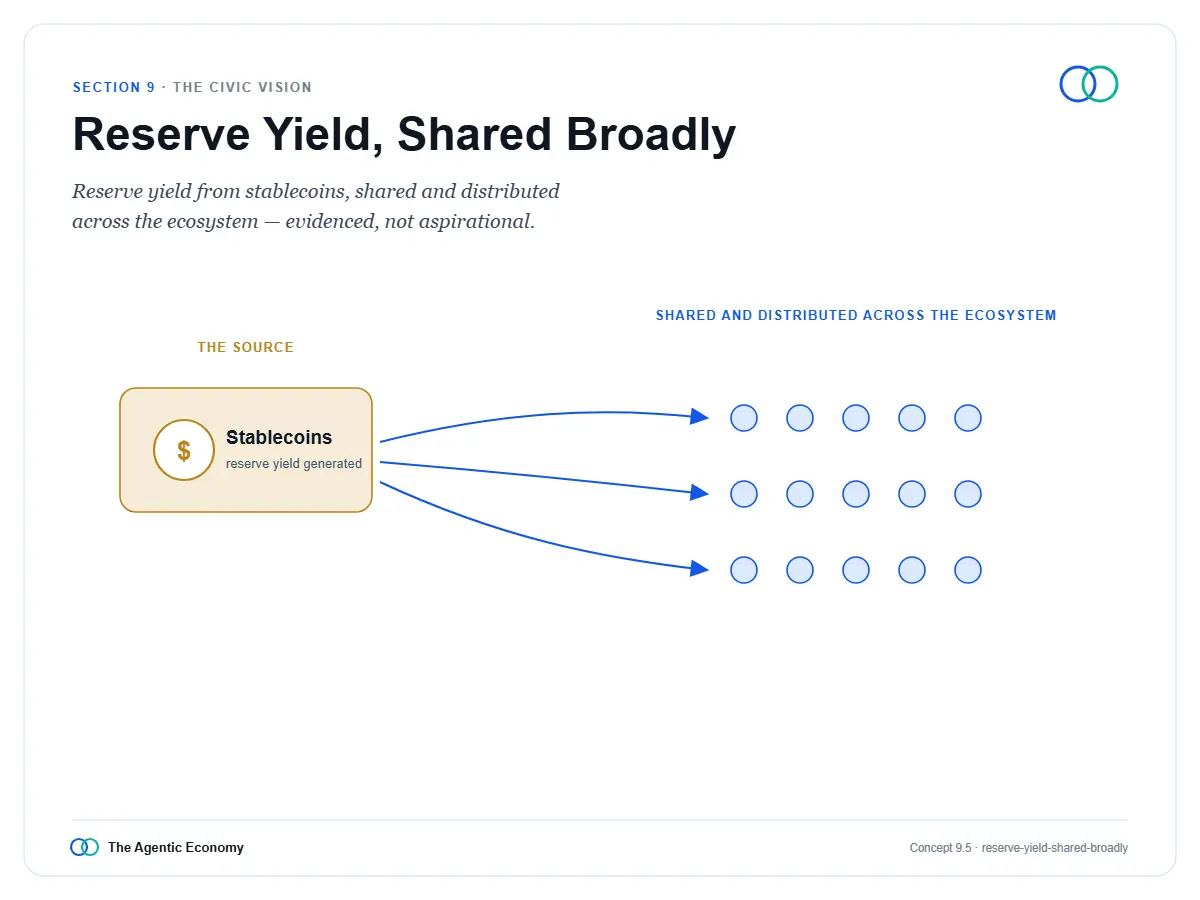Viewport: 1200px width, 900px height.
Task: Click the Stablecoins source box
Action: [246, 450]
